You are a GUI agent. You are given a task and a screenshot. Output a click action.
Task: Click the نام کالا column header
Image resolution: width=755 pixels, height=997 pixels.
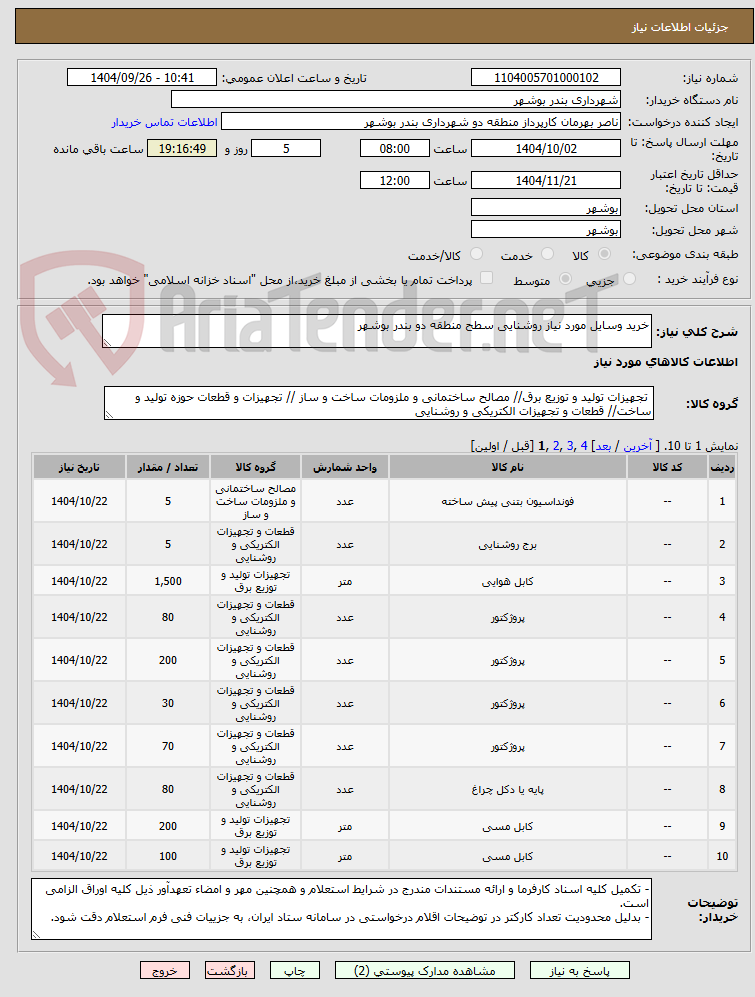pos(508,467)
